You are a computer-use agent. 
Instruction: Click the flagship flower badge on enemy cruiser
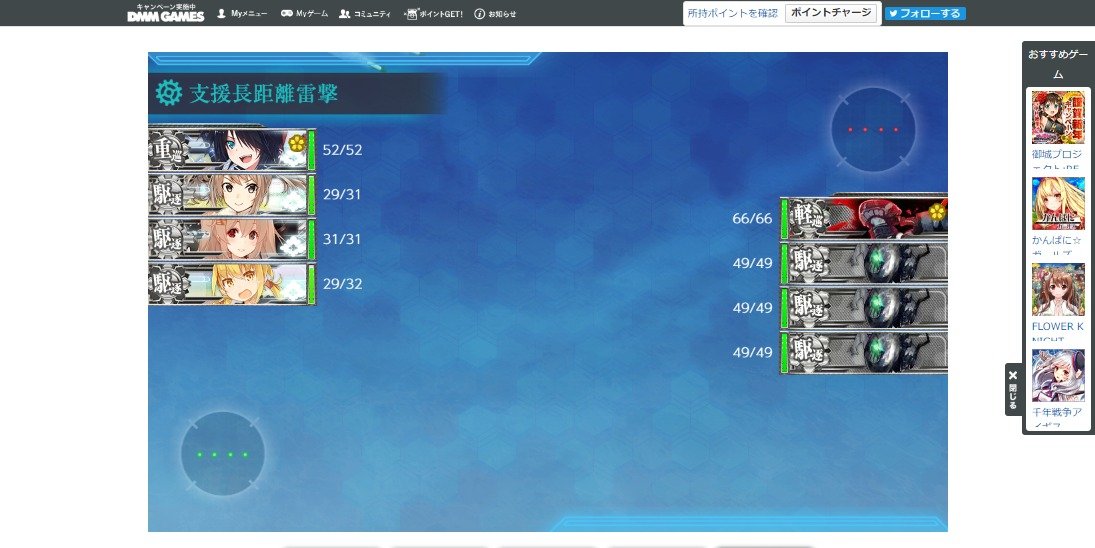coord(937,212)
